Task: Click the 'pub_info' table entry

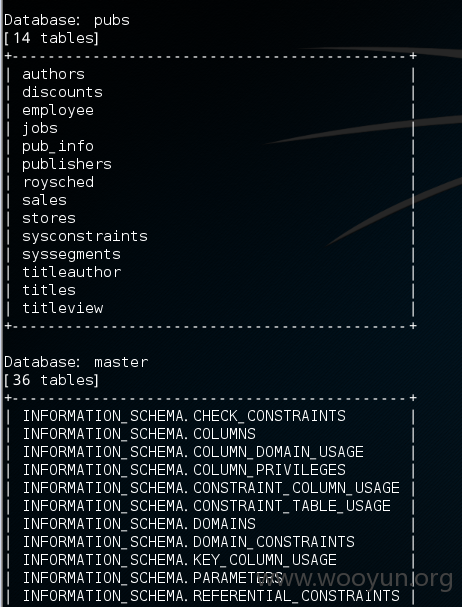Action: point(58,146)
